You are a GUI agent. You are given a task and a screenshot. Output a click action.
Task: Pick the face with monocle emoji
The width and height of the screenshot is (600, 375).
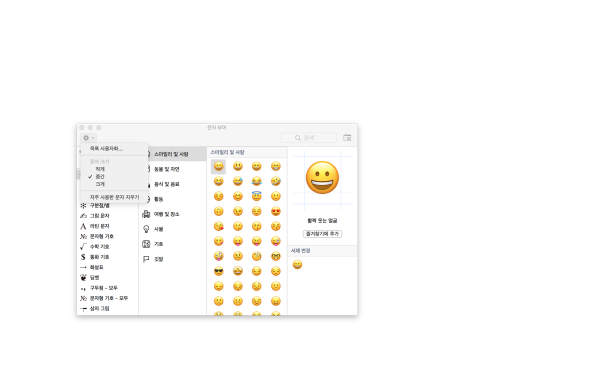pos(257,256)
